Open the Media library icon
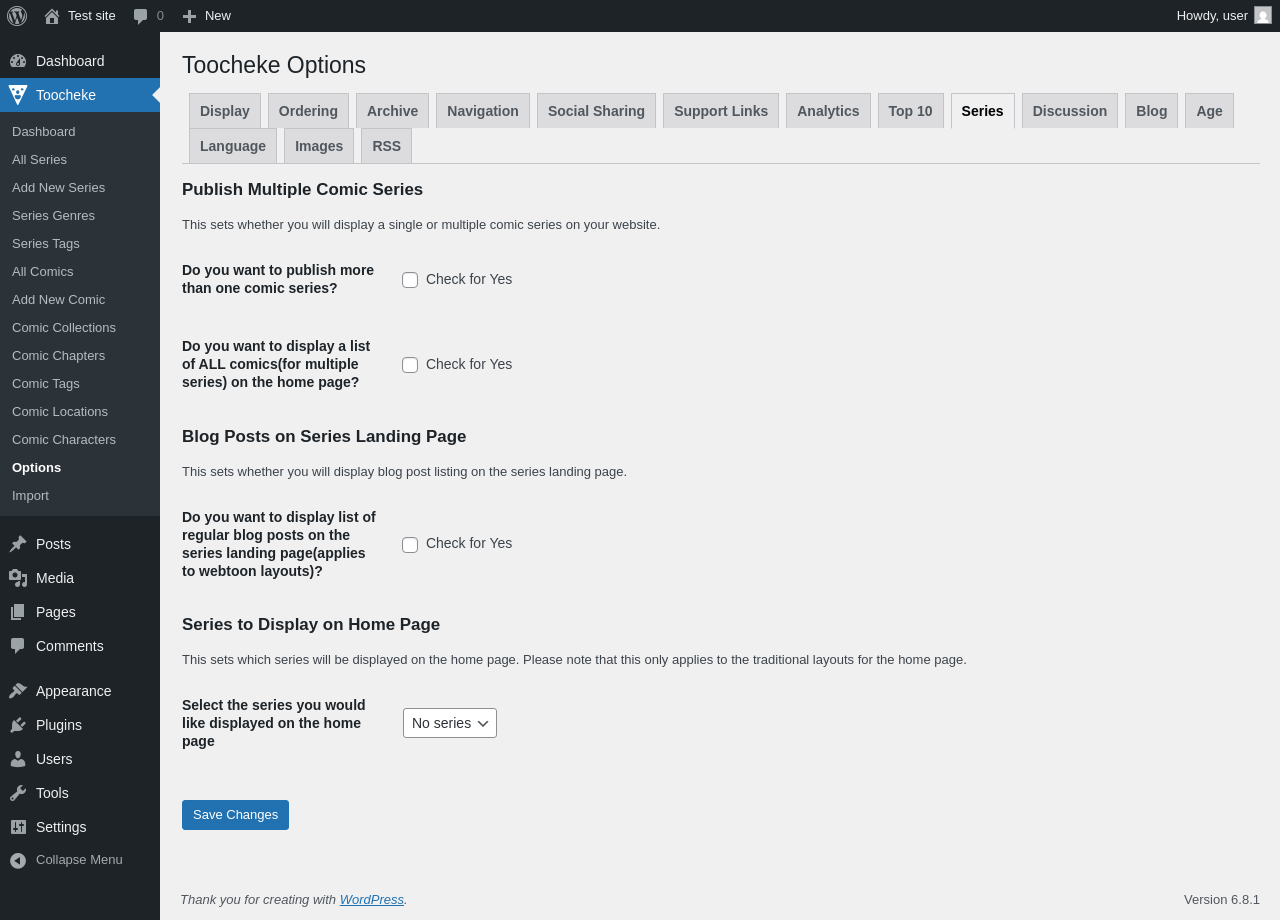This screenshot has width=1280, height=920. (x=18, y=578)
